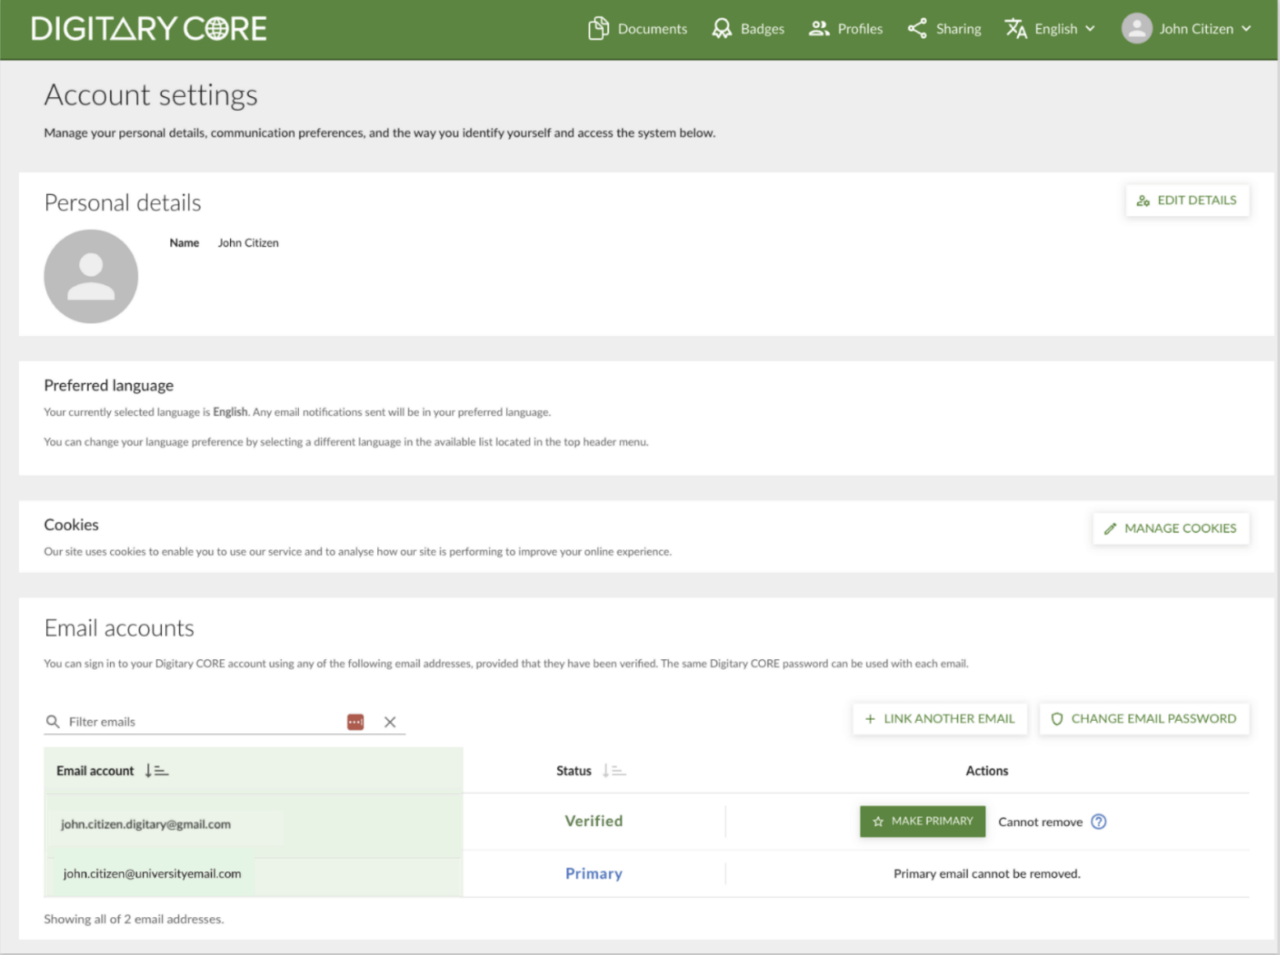Type in the Filter emails field
Screen dimensions: 1280x955
[200, 722]
